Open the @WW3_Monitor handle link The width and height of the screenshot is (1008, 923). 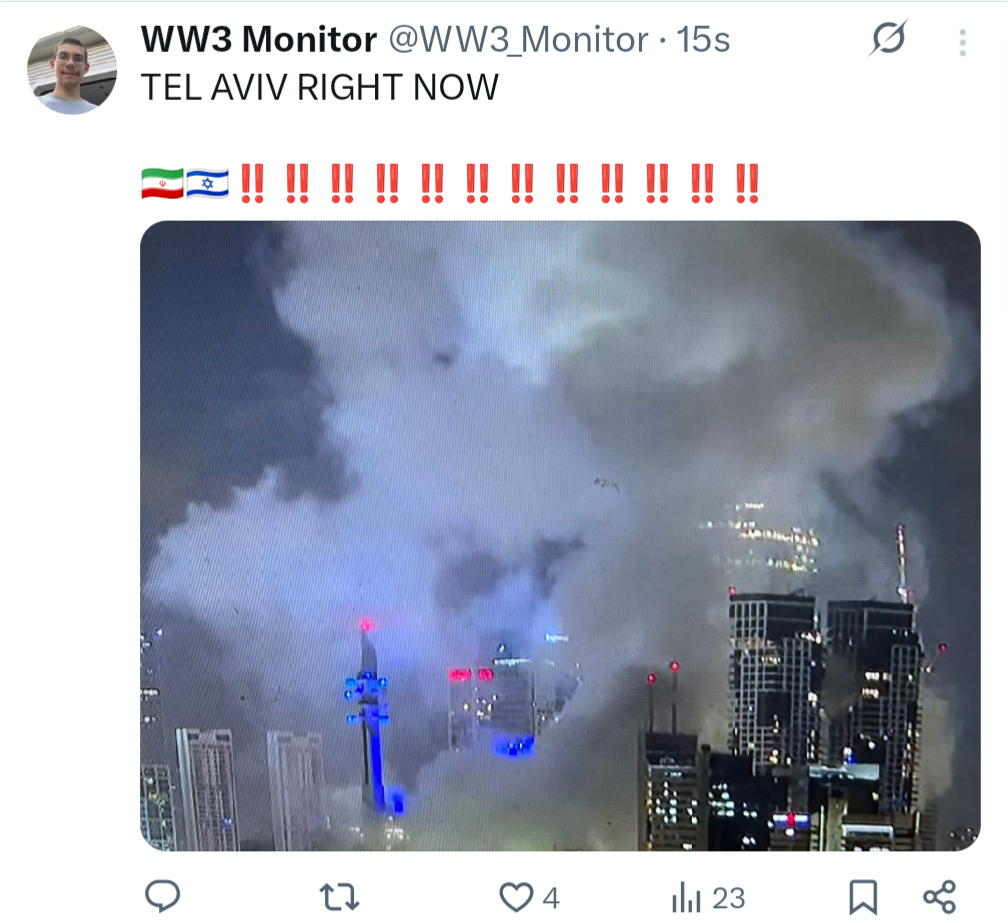518,40
